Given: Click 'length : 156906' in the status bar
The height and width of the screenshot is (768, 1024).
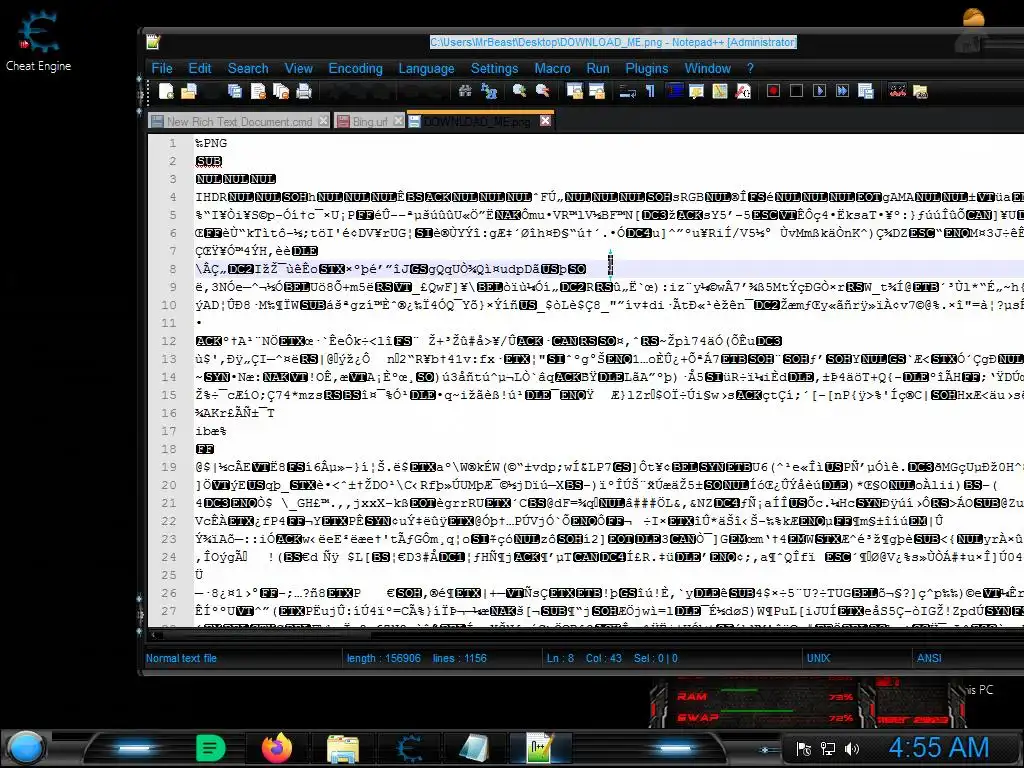Looking at the screenshot, I should pos(383,658).
